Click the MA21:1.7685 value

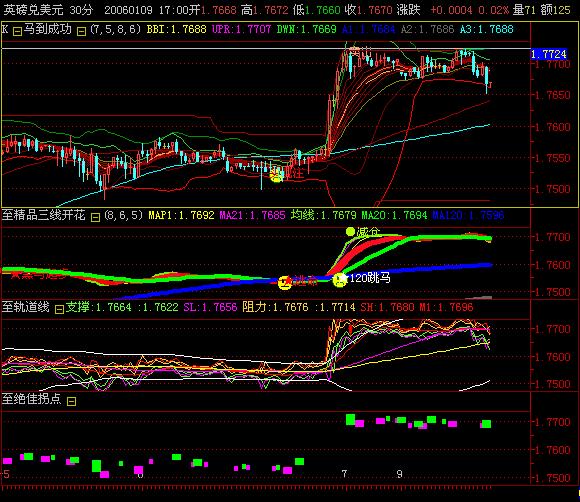(252, 215)
